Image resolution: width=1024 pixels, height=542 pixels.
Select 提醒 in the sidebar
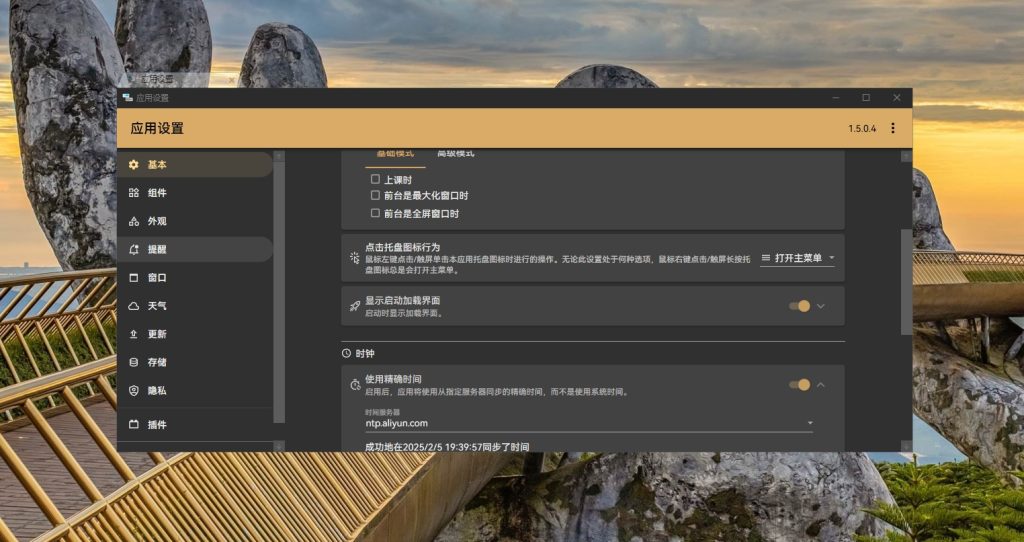click(195, 249)
